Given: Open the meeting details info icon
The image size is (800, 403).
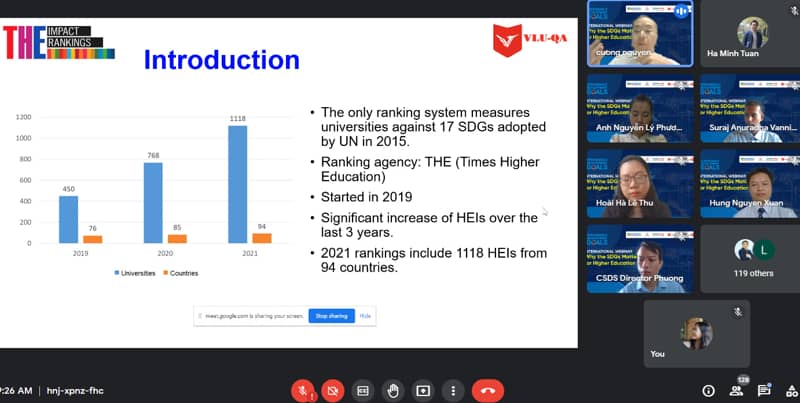Looking at the screenshot, I should click(709, 391).
